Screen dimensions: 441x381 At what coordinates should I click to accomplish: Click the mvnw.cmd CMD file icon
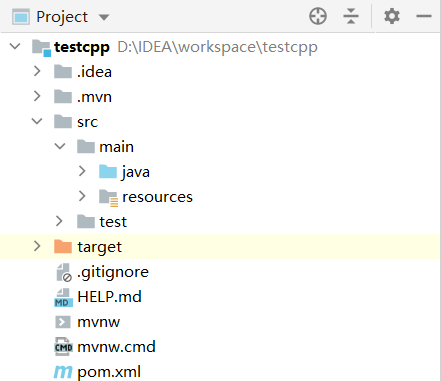[63, 347]
